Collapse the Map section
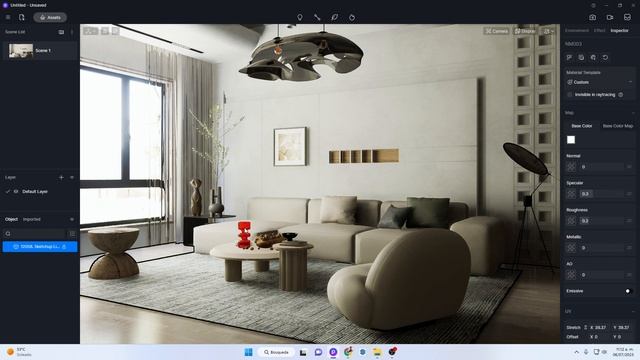Viewport: 640px width, 360px height. click(x=633, y=113)
